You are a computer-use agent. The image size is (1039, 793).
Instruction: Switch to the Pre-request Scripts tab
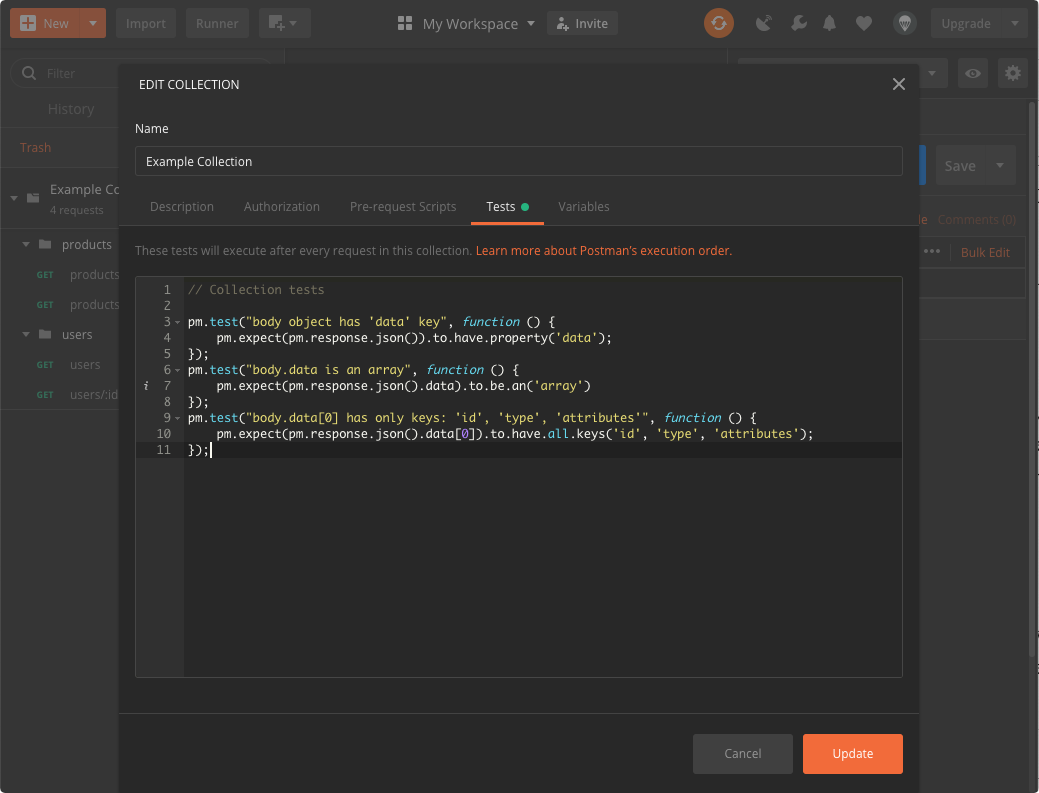(403, 207)
